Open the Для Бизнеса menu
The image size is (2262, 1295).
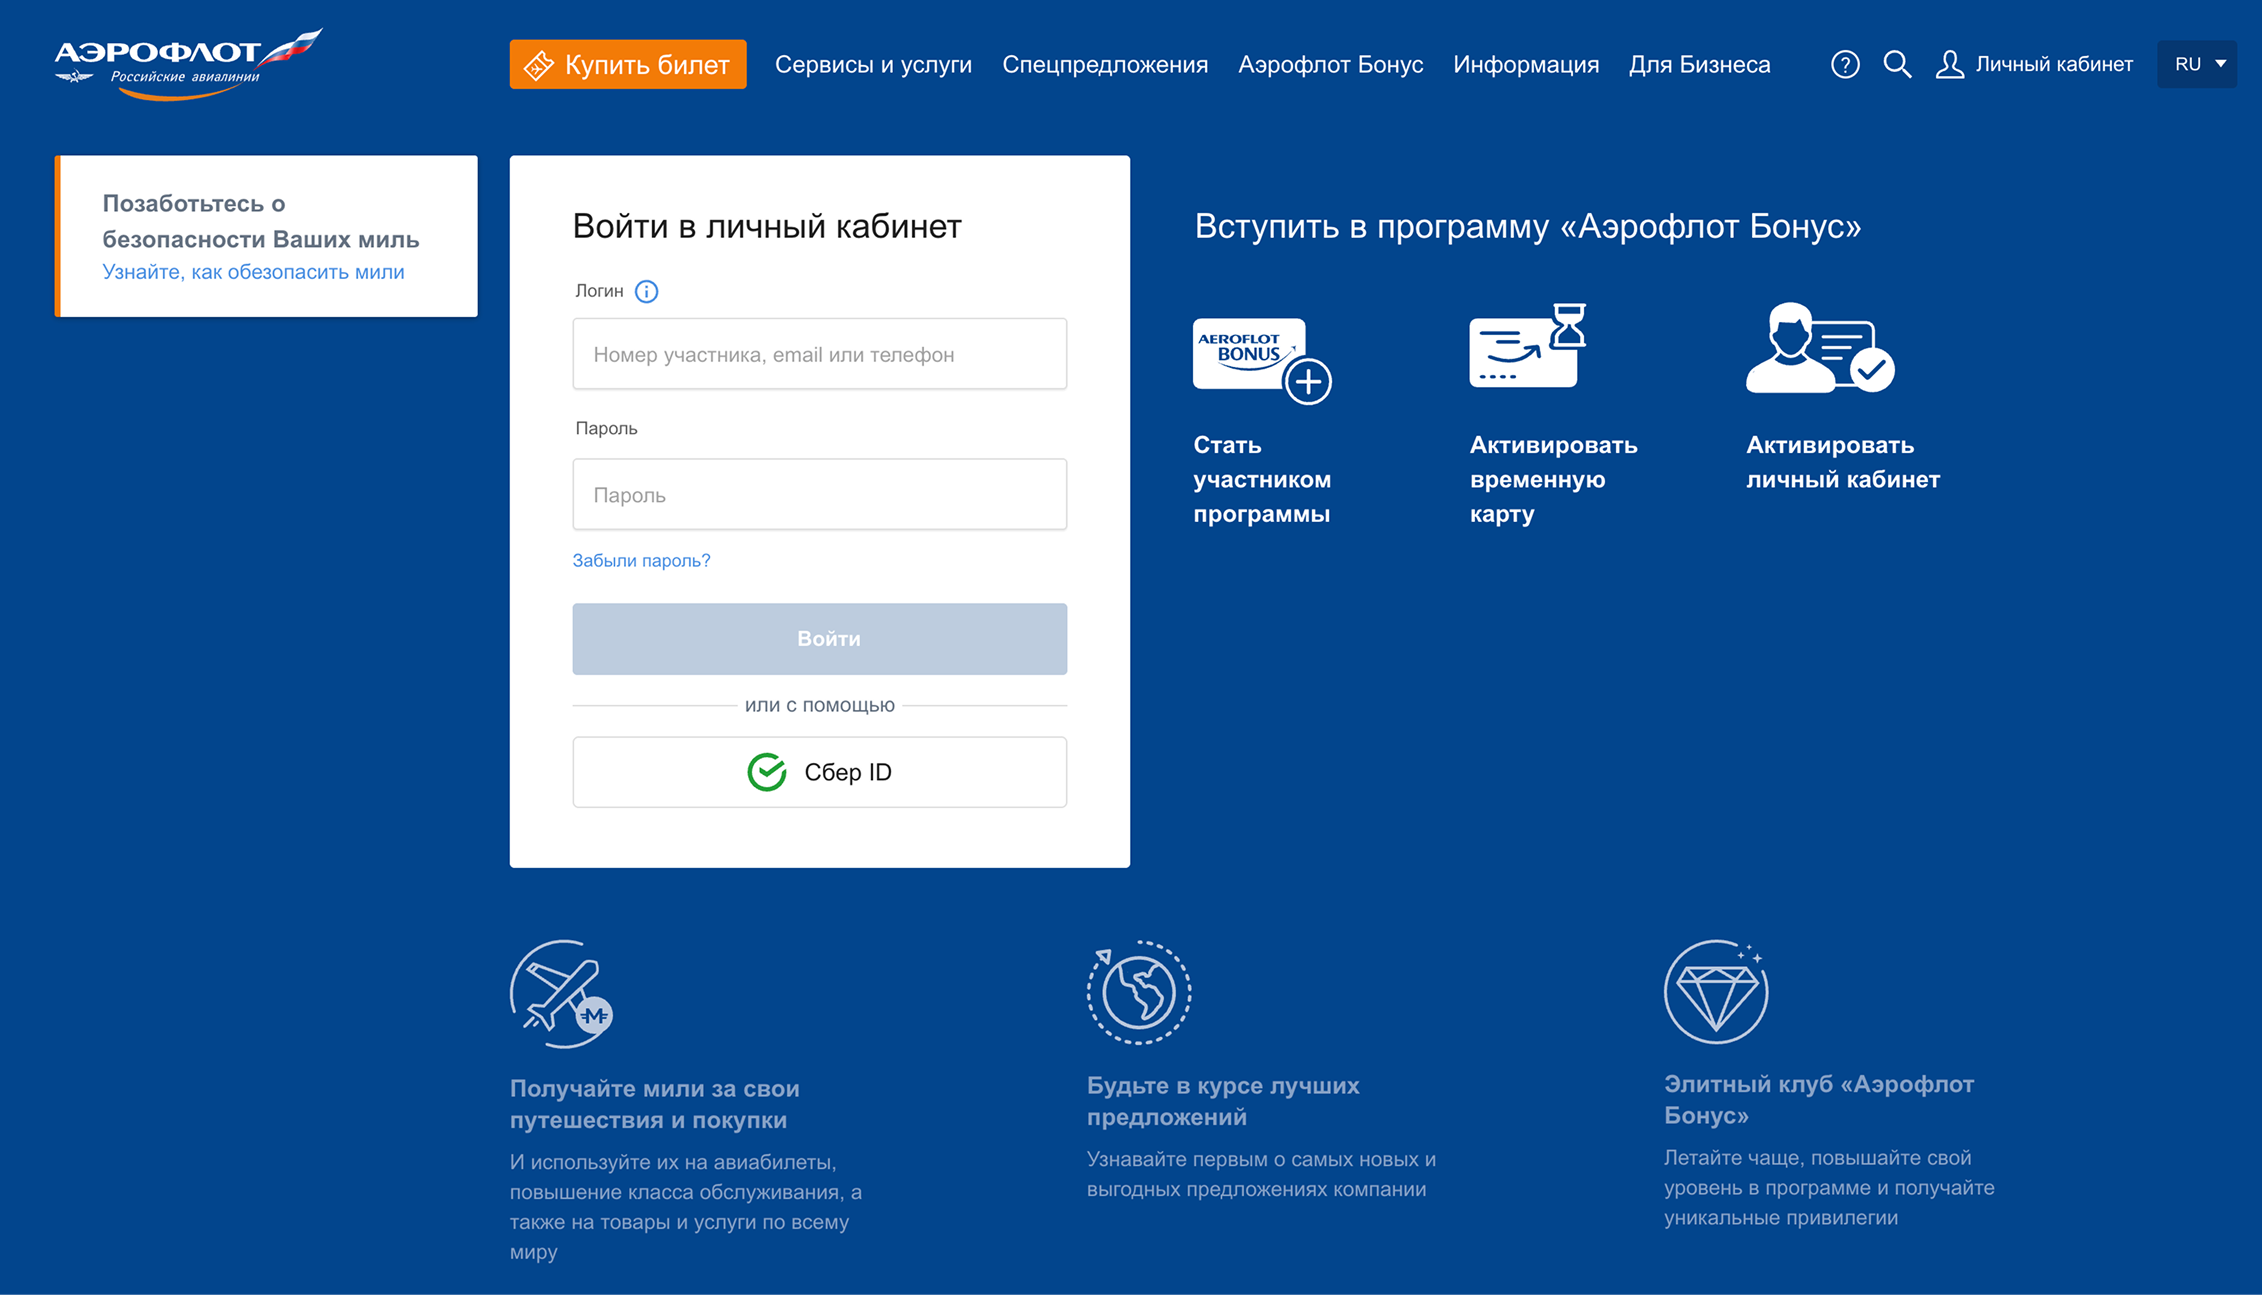pyautogui.click(x=1699, y=65)
